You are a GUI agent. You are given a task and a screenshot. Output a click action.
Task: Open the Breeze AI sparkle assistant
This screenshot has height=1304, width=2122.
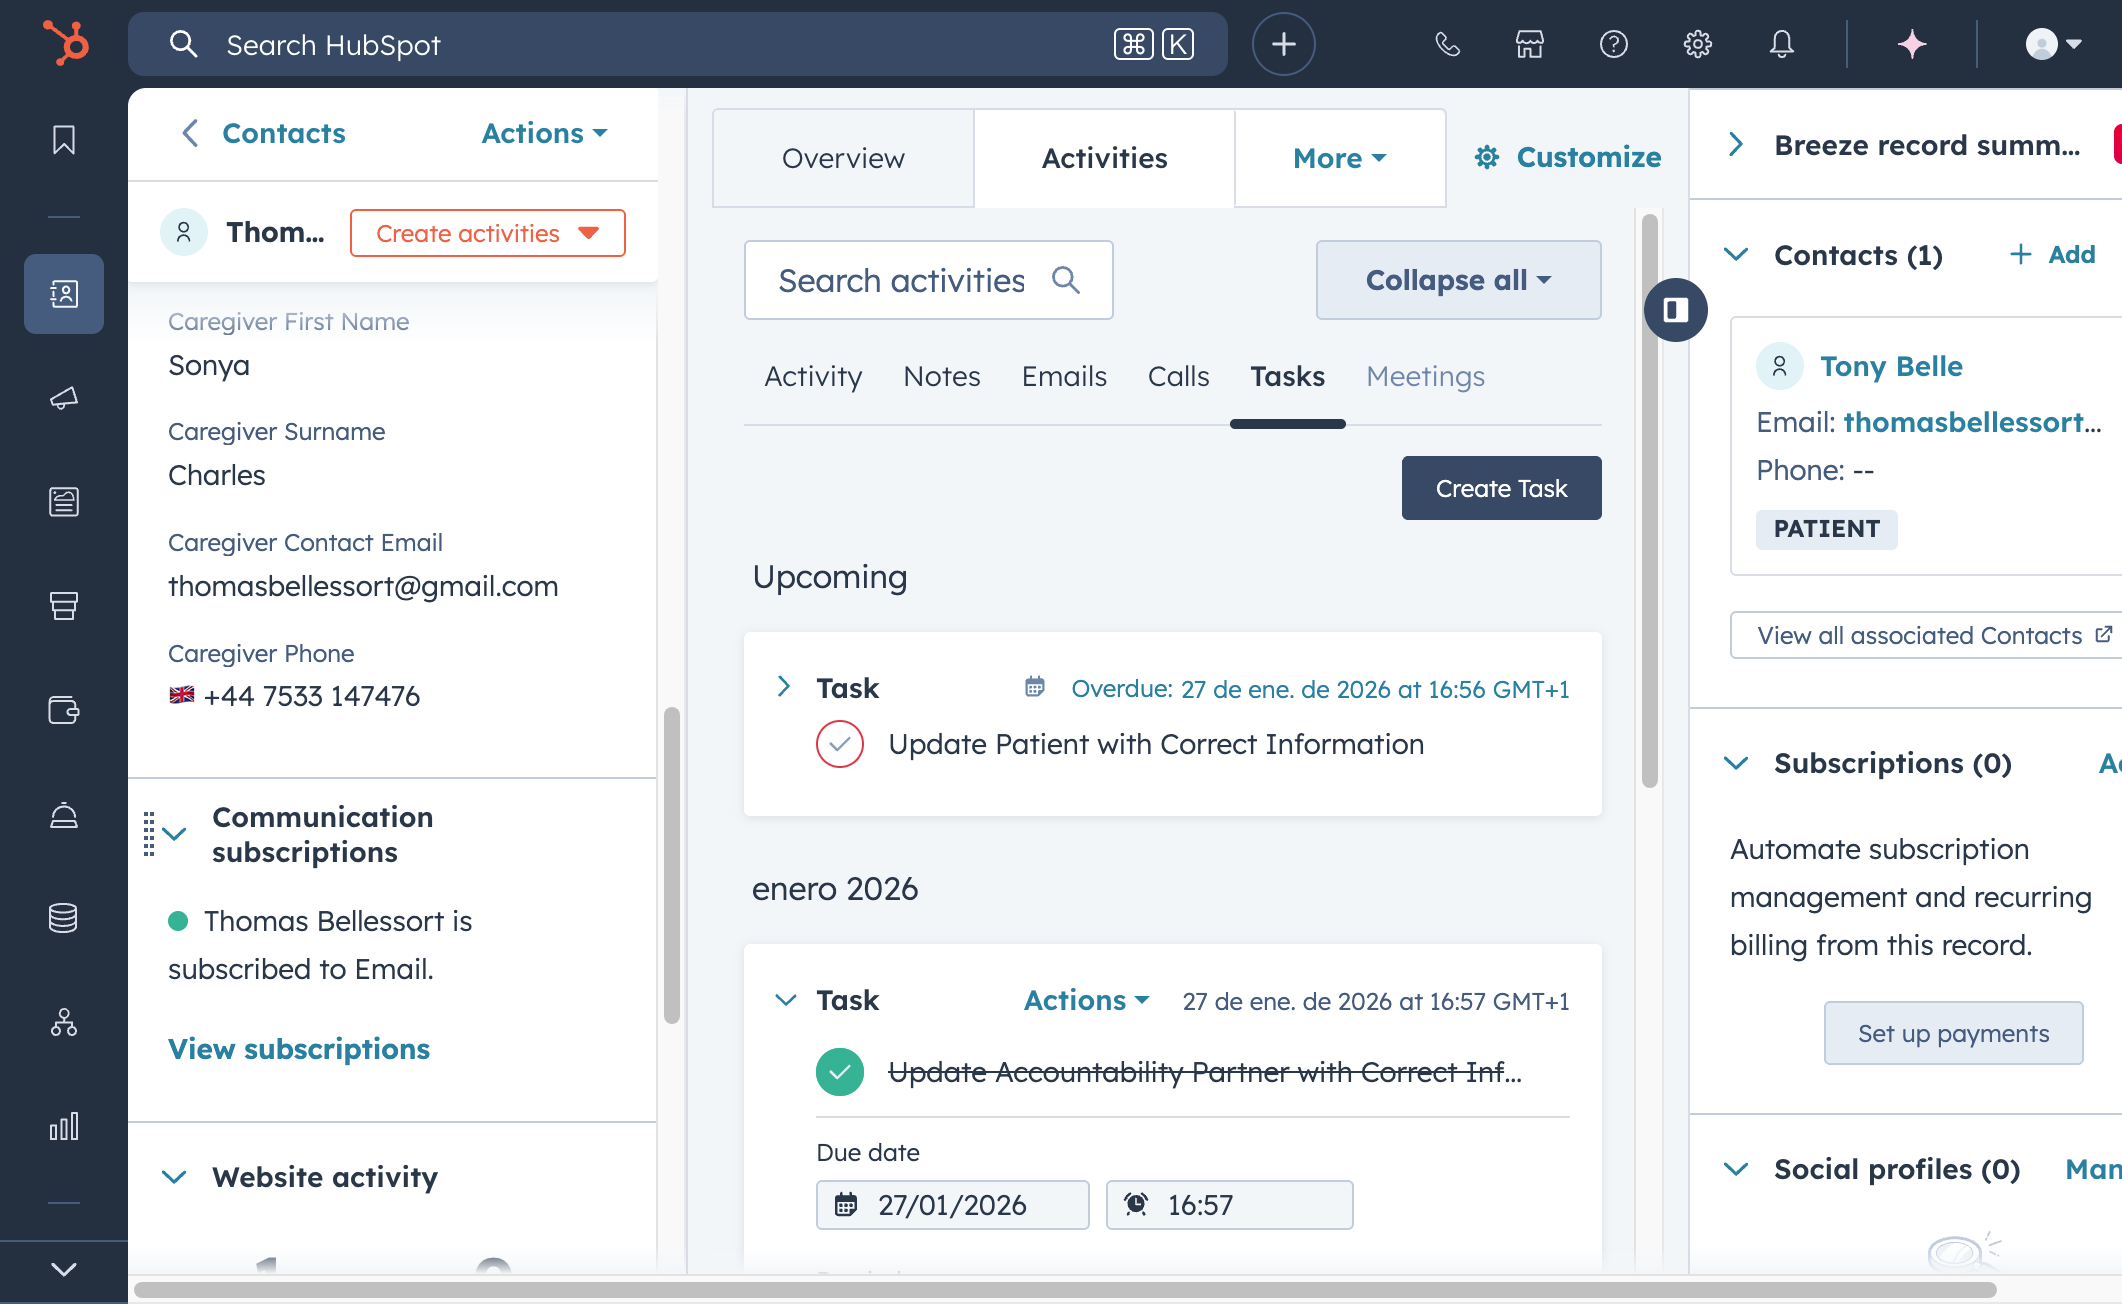(x=1912, y=44)
